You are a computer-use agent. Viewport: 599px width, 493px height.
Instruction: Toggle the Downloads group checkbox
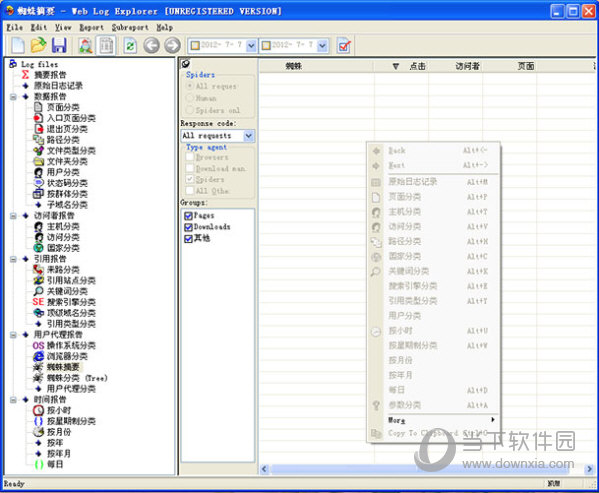[x=188, y=227]
